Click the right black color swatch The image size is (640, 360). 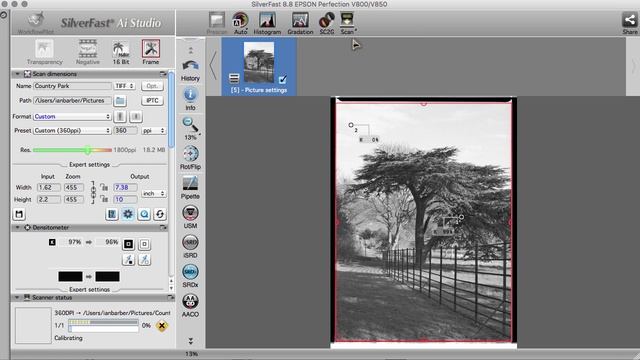107,276
